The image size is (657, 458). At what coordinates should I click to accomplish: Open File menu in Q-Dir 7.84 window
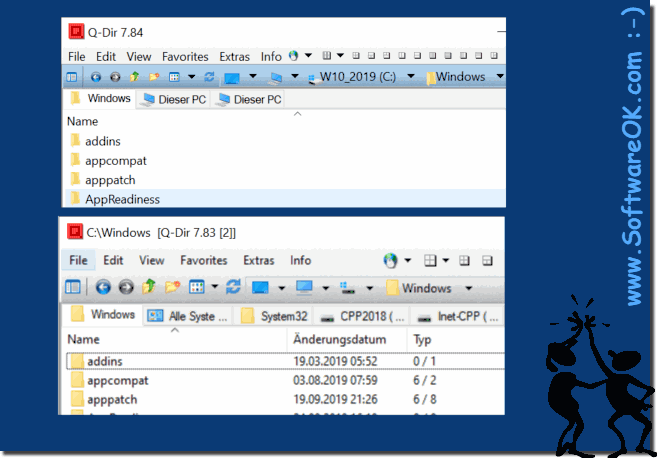(x=77, y=56)
